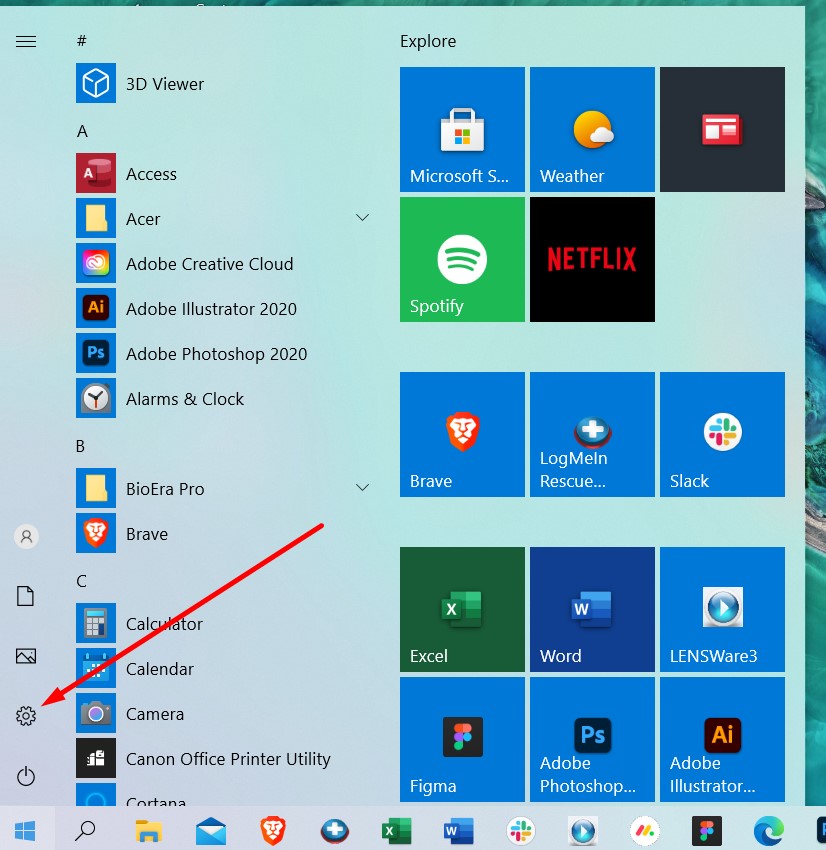Open Documents from the Start sidebar

click(x=25, y=596)
